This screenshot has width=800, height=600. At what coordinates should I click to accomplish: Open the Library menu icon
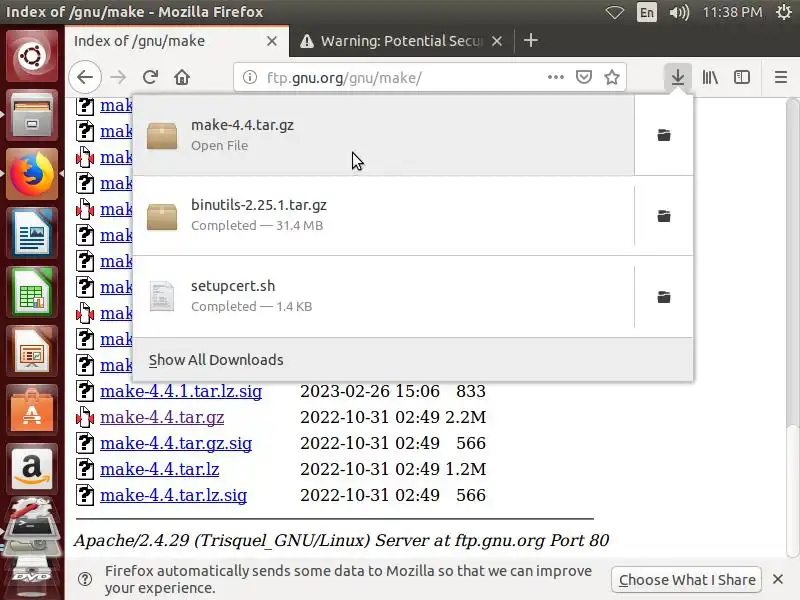[710, 78]
